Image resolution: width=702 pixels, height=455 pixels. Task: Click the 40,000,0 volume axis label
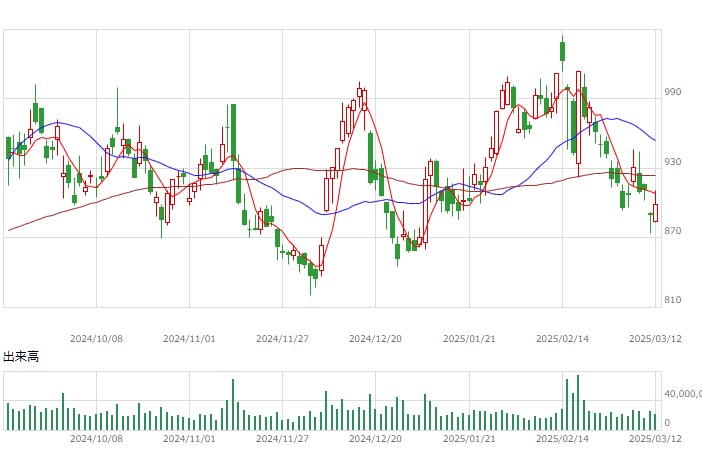(x=683, y=394)
